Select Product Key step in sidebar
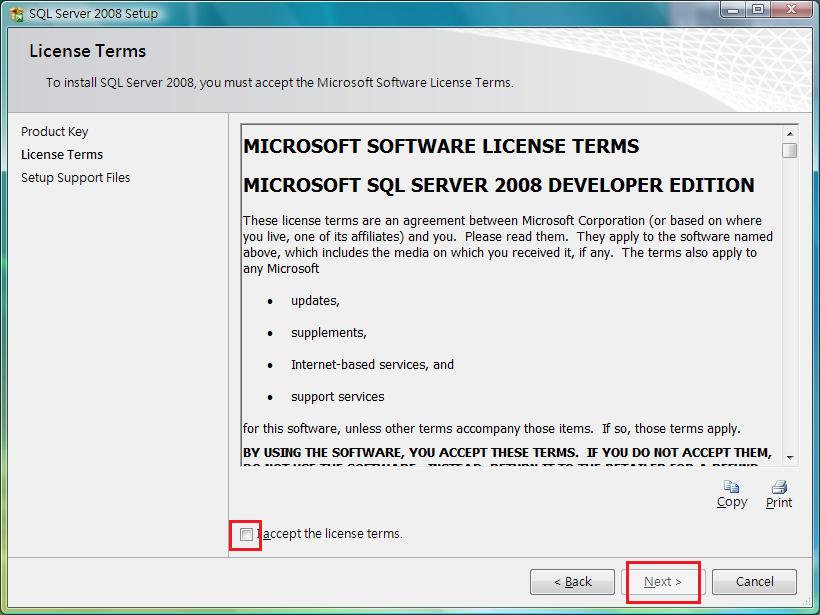This screenshot has height=615, width=820. pos(54,131)
